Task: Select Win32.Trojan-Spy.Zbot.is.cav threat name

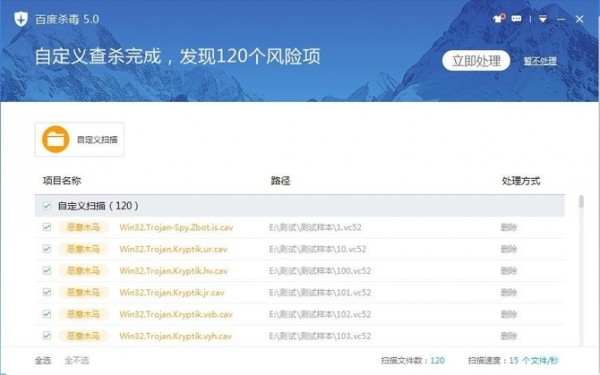Action: (x=176, y=227)
